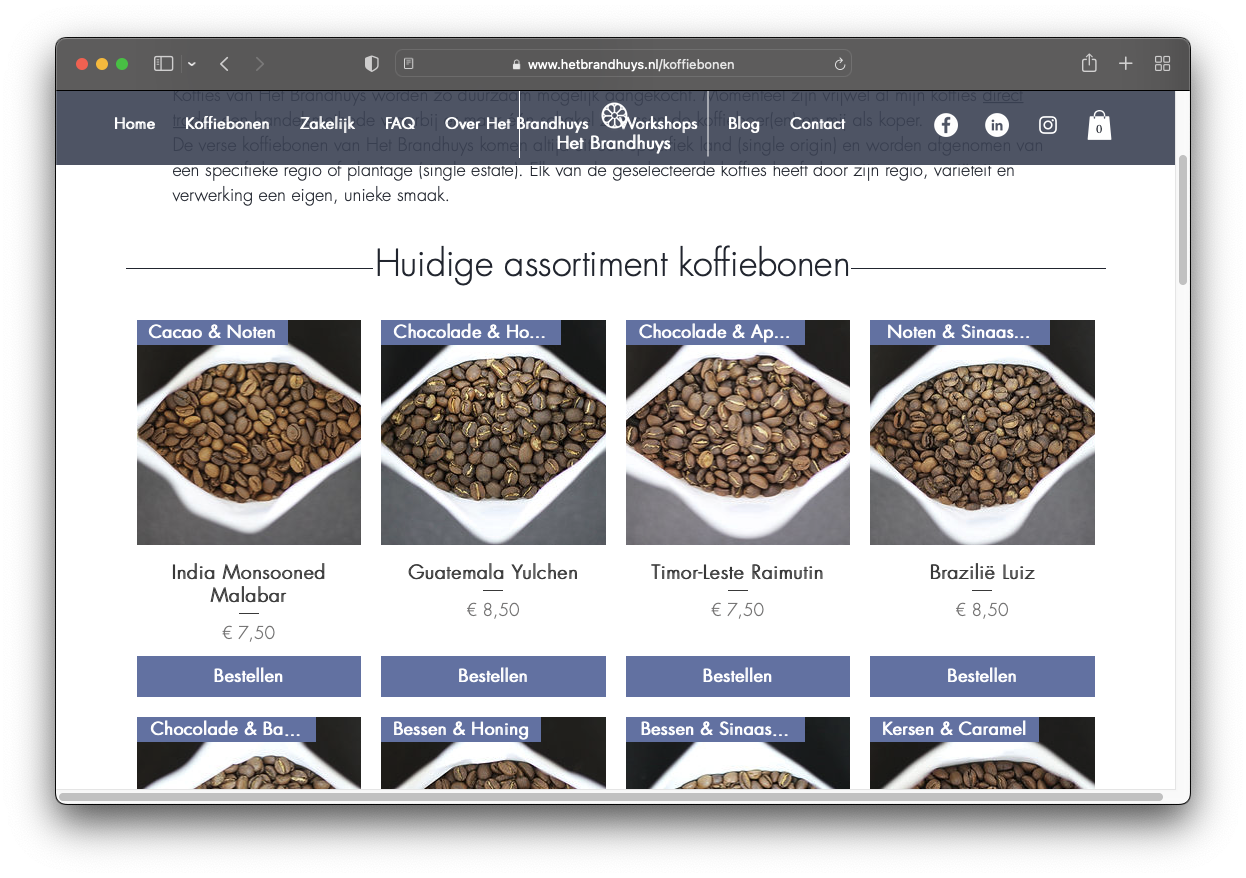Show the tab overview
This screenshot has height=878, width=1246.
(x=1162, y=64)
